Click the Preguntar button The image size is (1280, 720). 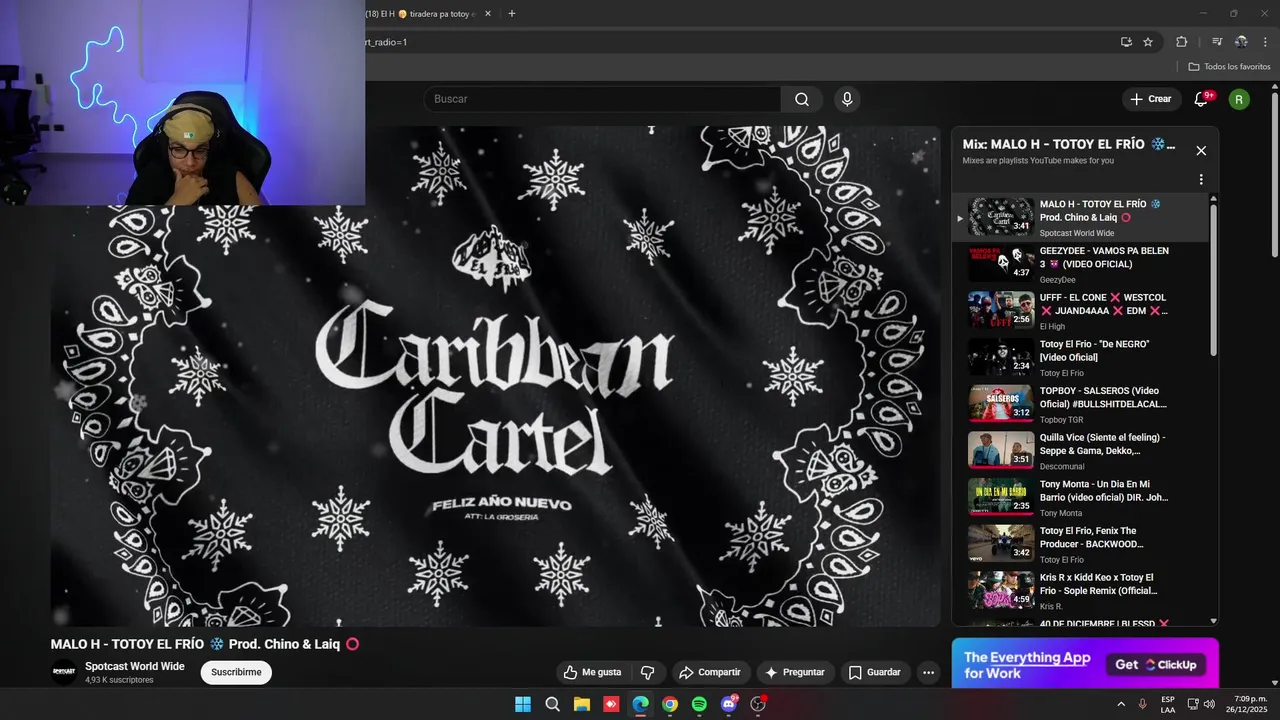tap(795, 672)
